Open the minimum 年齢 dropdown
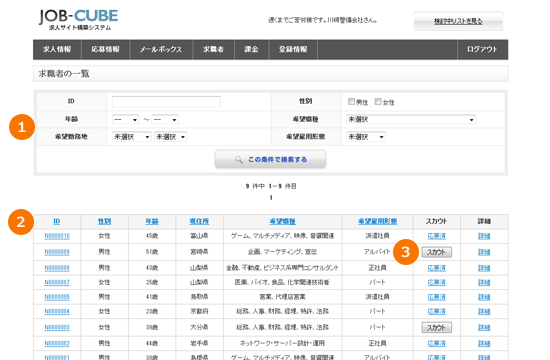The image size is (550, 360). click(125, 120)
